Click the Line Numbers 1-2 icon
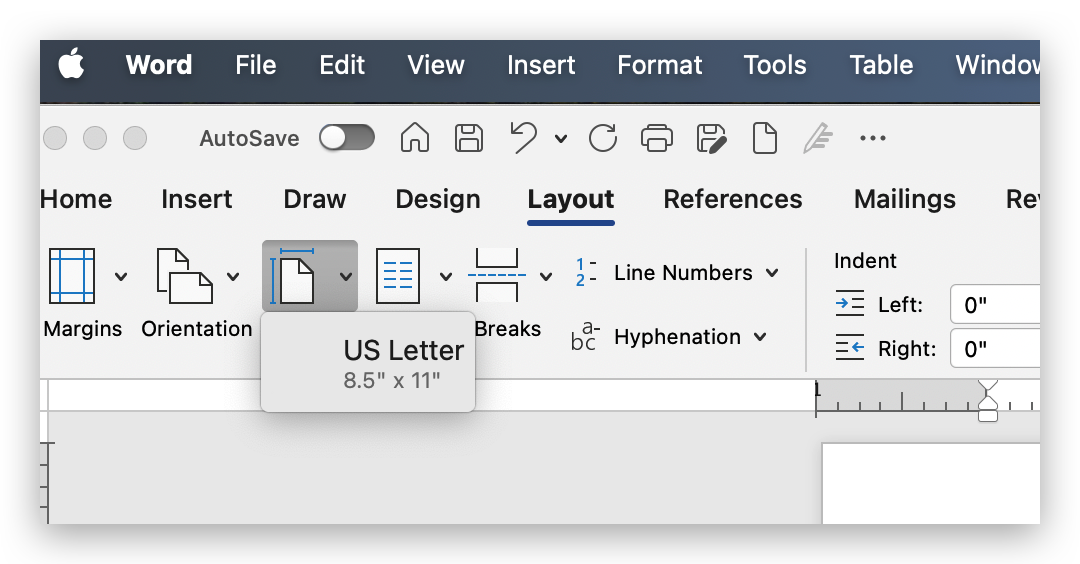Viewport: 1080px width, 564px height. [585, 273]
